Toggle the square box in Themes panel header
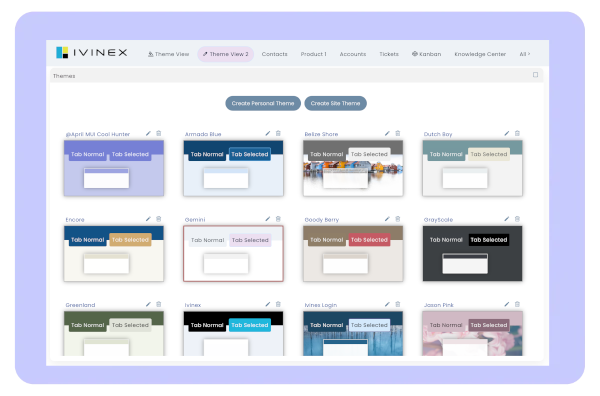 coord(535,75)
